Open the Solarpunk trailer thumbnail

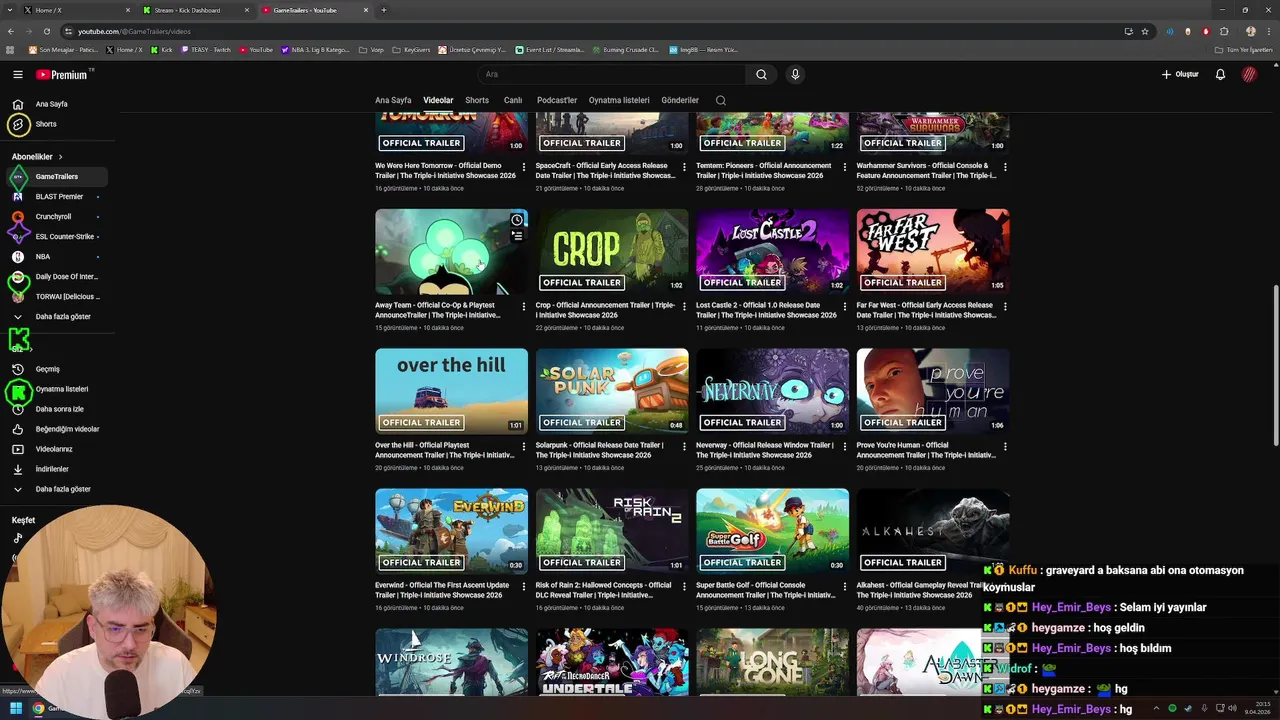click(x=612, y=392)
